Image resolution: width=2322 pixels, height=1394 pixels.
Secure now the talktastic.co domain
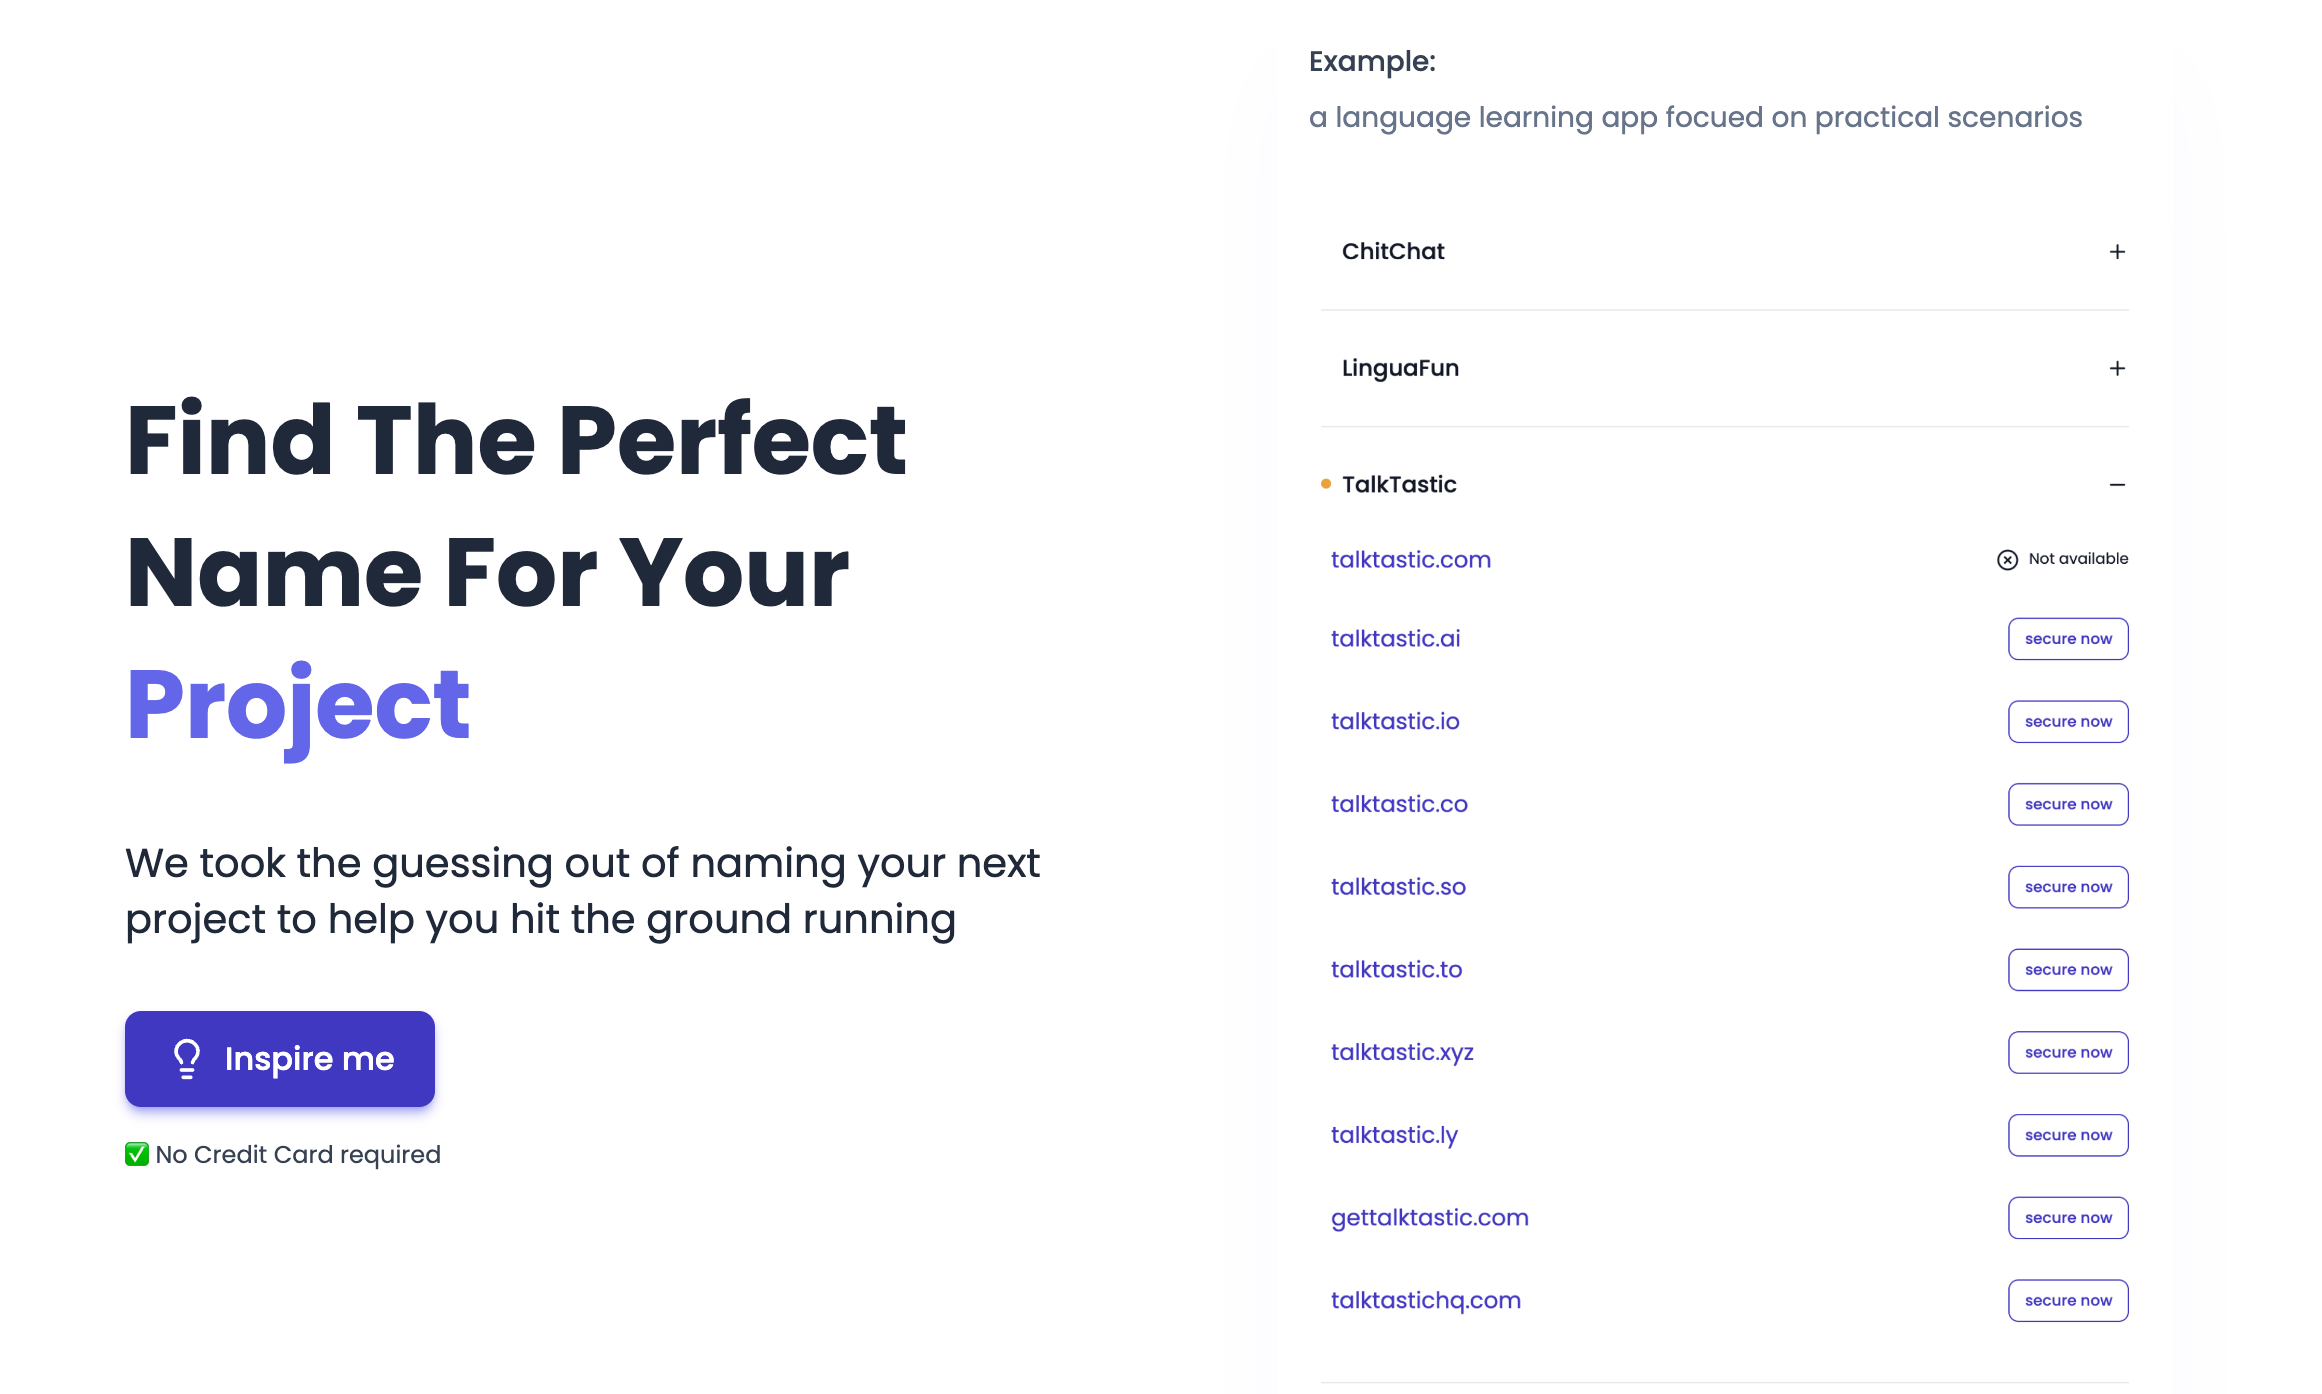[2068, 804]
